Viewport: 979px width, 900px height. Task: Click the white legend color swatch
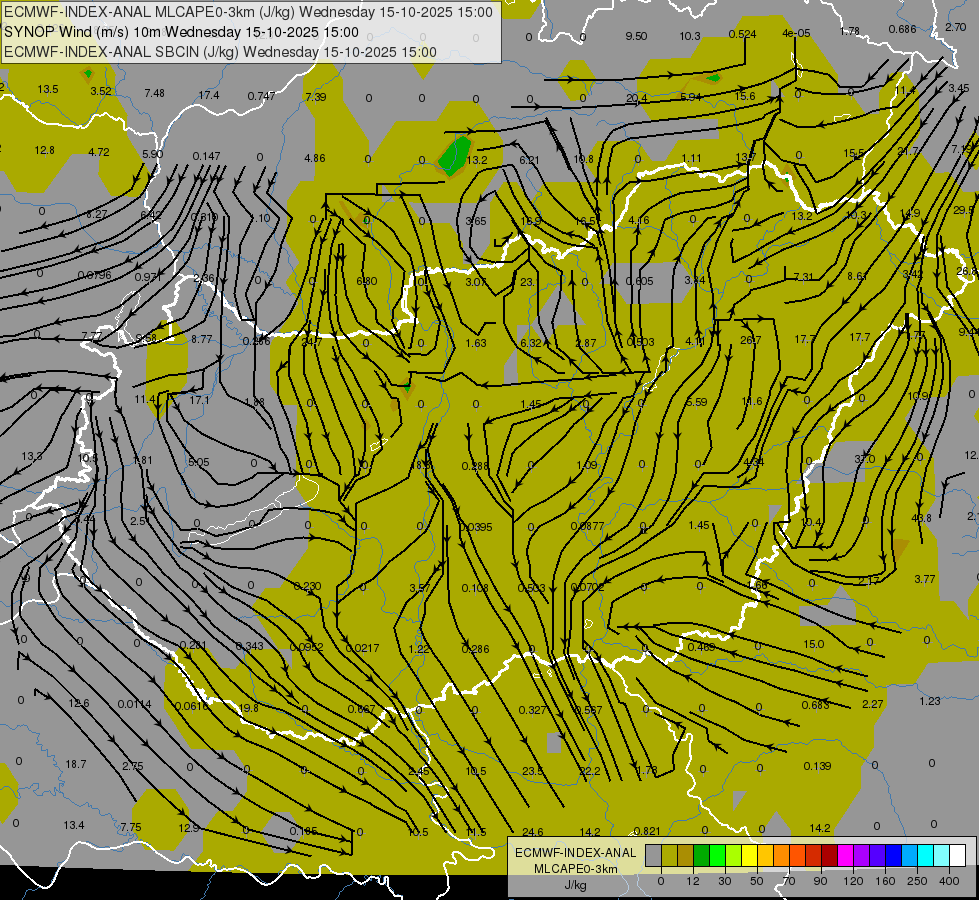point(958,856)
